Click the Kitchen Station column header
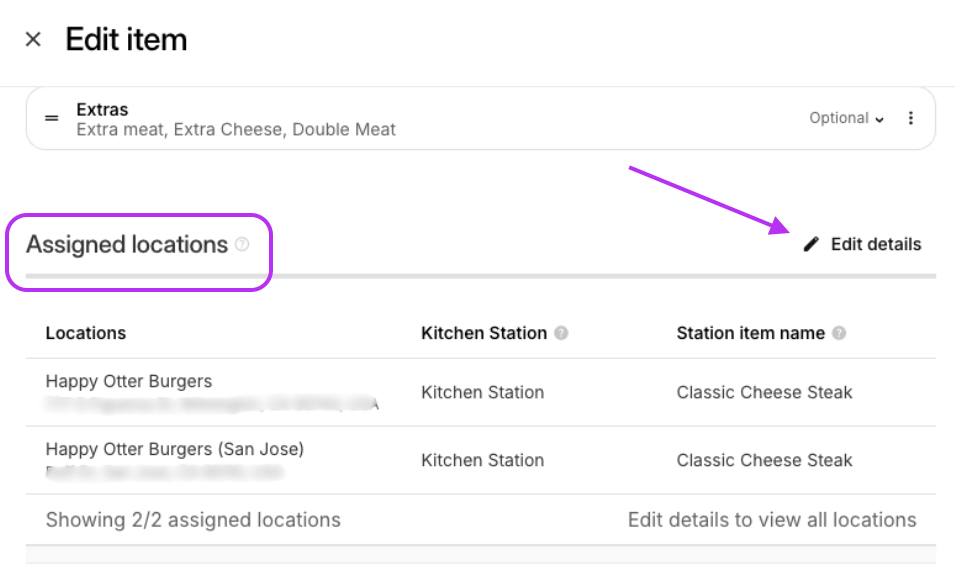This screenshot has height=572, width=955. click(484, 334)
